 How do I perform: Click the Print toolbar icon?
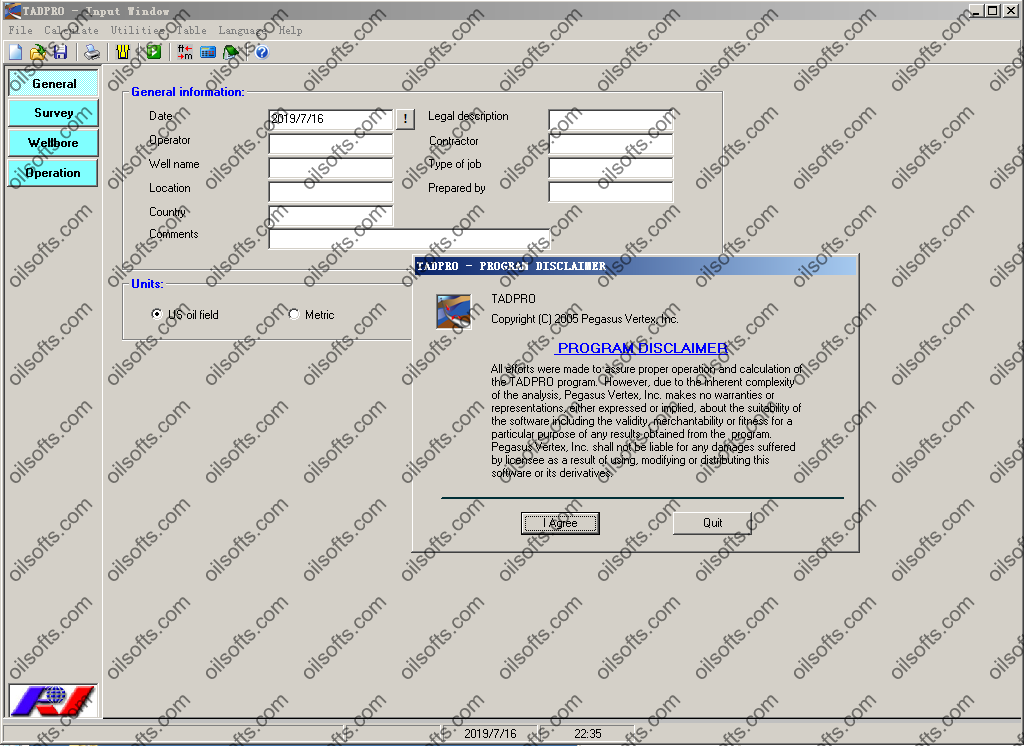point(92,52)
